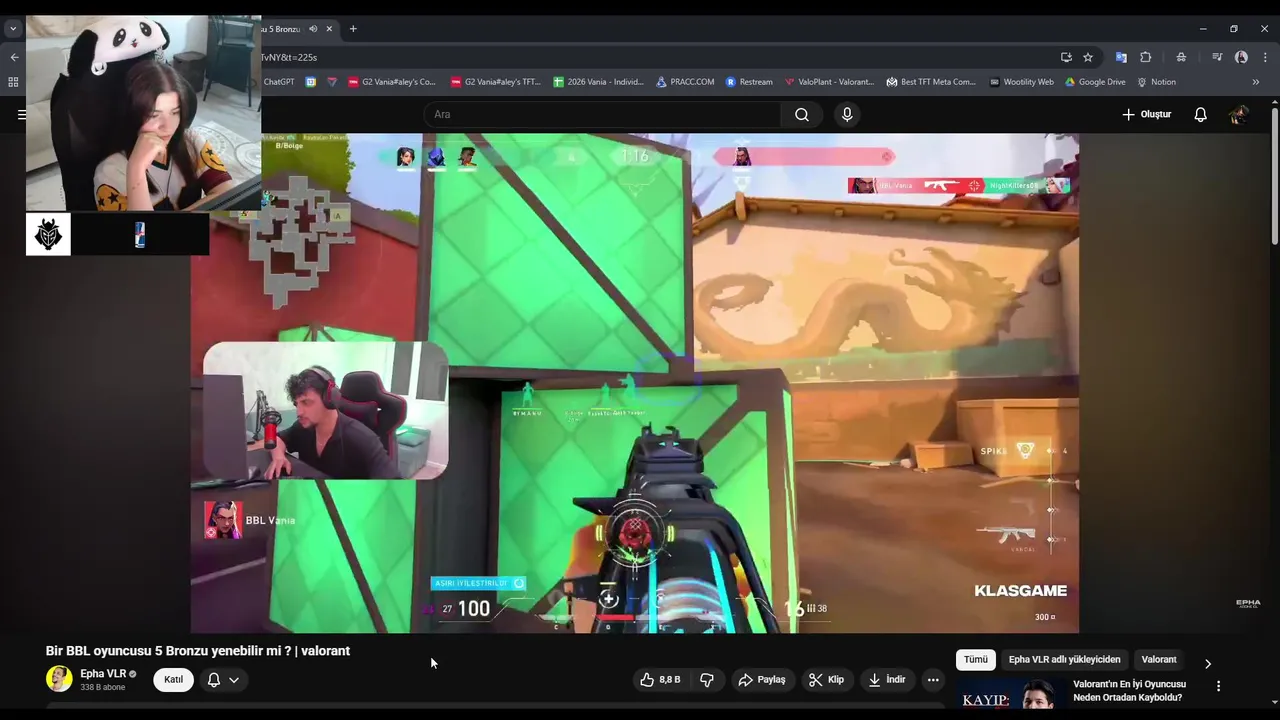
Task: Open the ChatGPT bookmark
Action: point(279,82)
